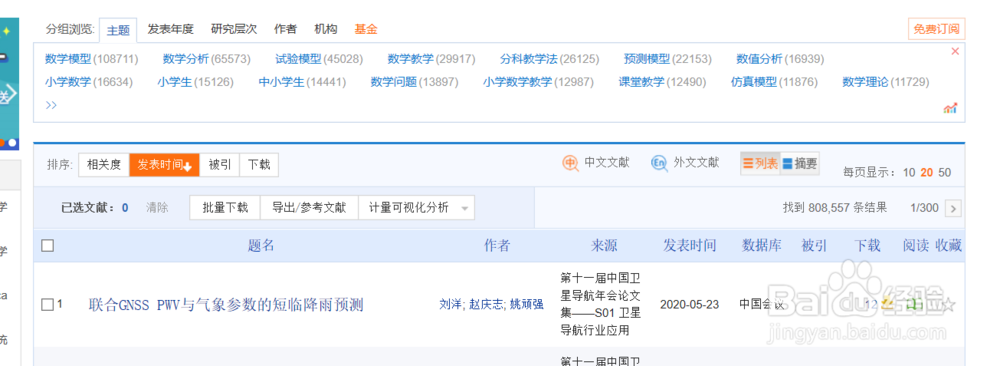Favorite the first result with the star
The image size is (1000, 366).
click(x=949, y=305)
